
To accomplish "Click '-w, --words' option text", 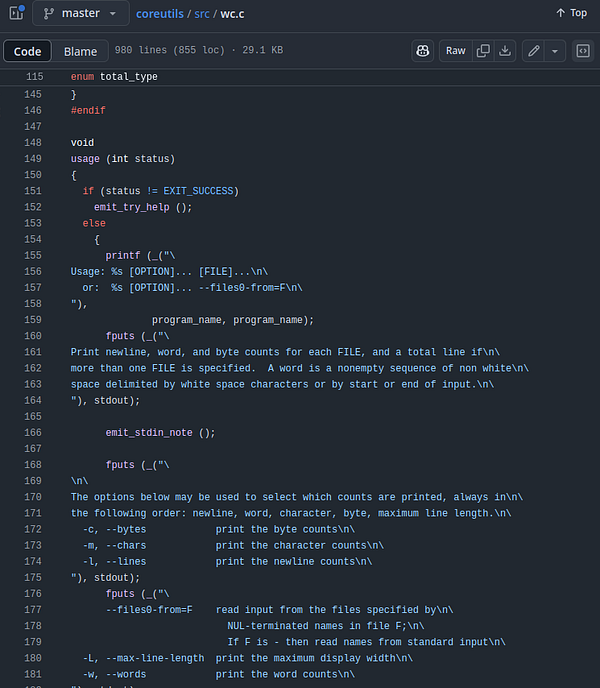I will (114, 674).
